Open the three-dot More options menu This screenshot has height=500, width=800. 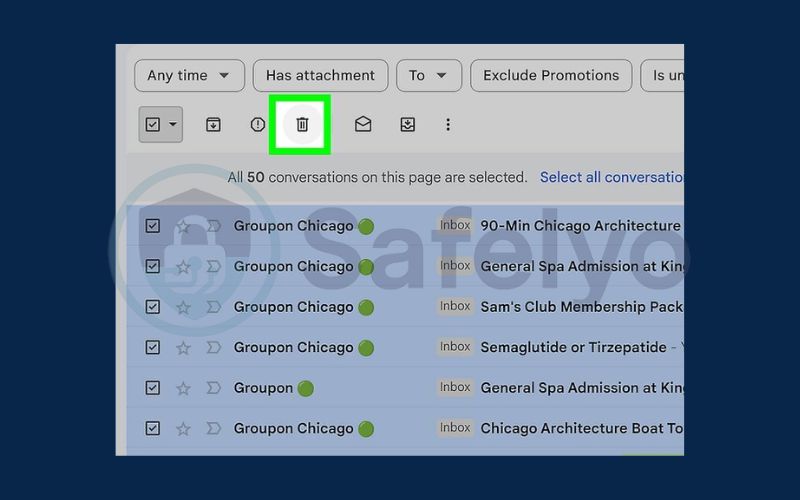click(x=448, y=125)
